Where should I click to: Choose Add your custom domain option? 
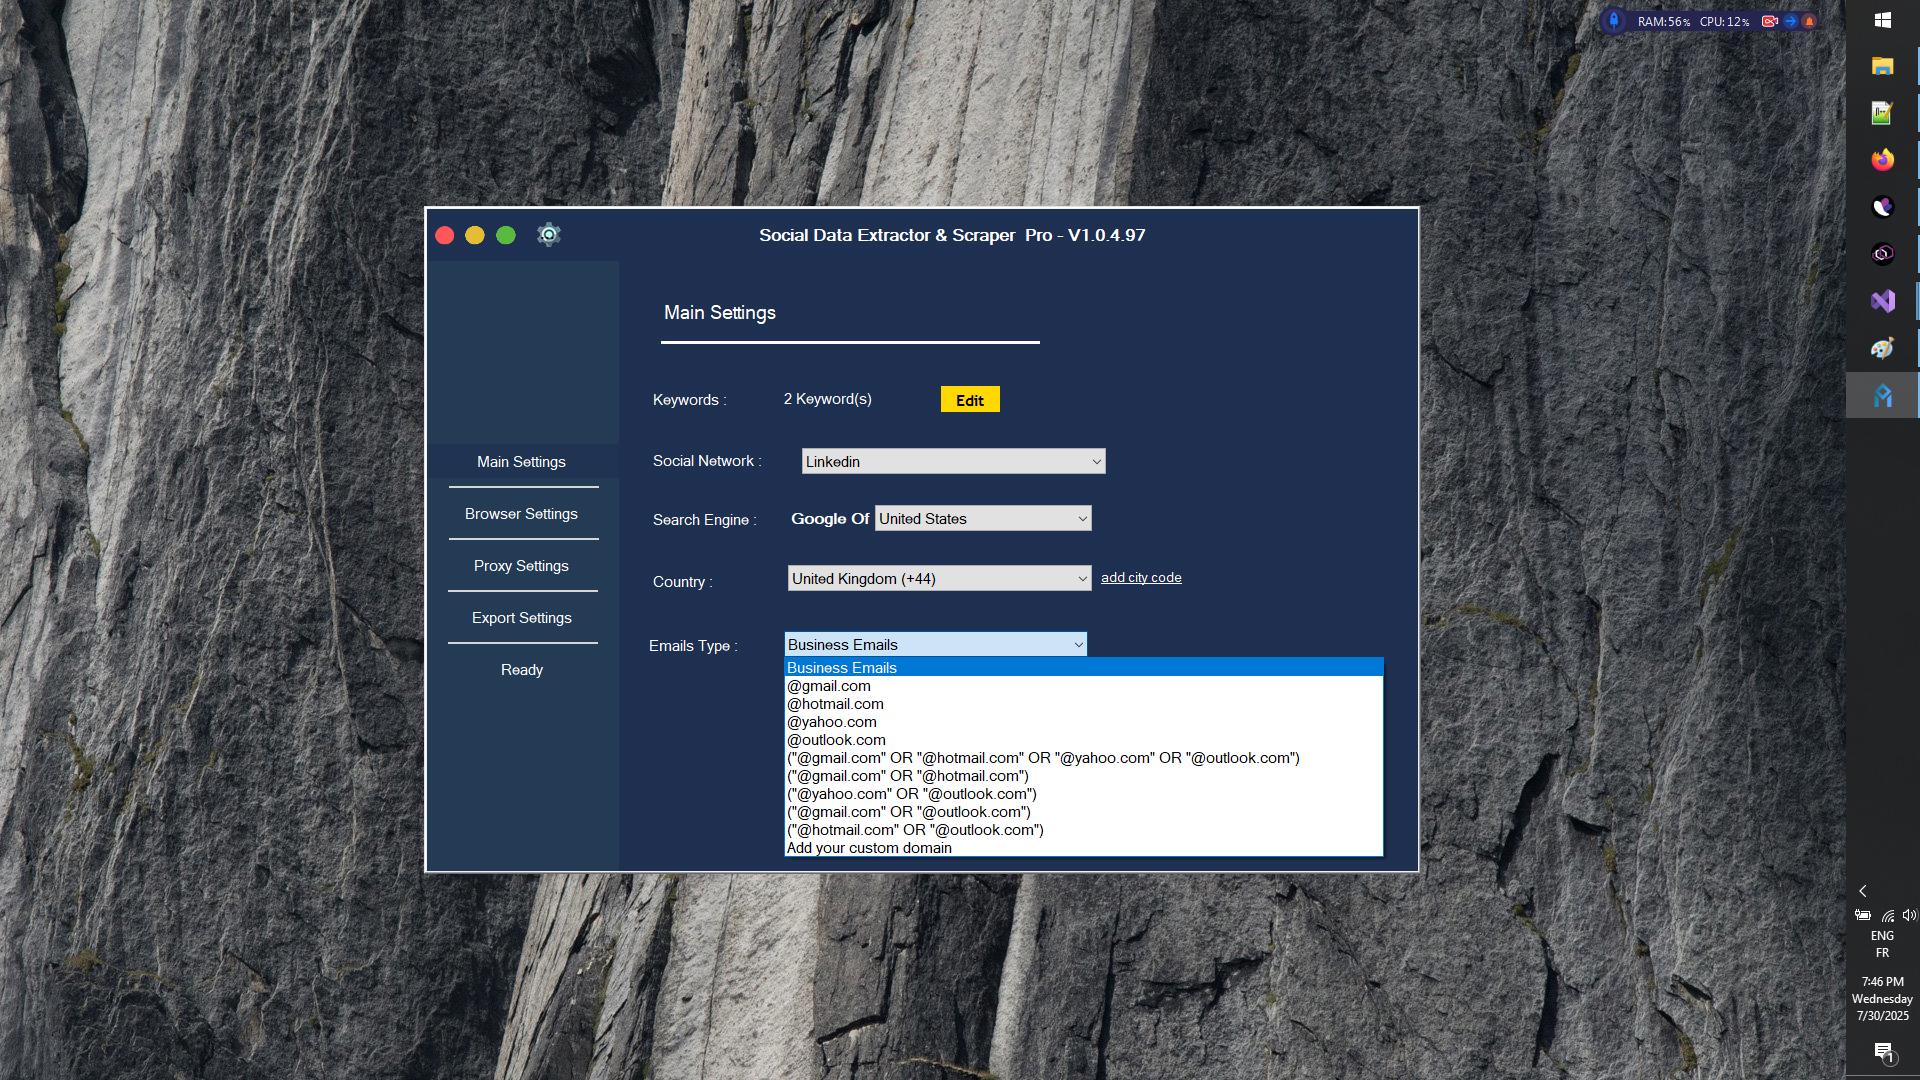[x=869, y=848]
